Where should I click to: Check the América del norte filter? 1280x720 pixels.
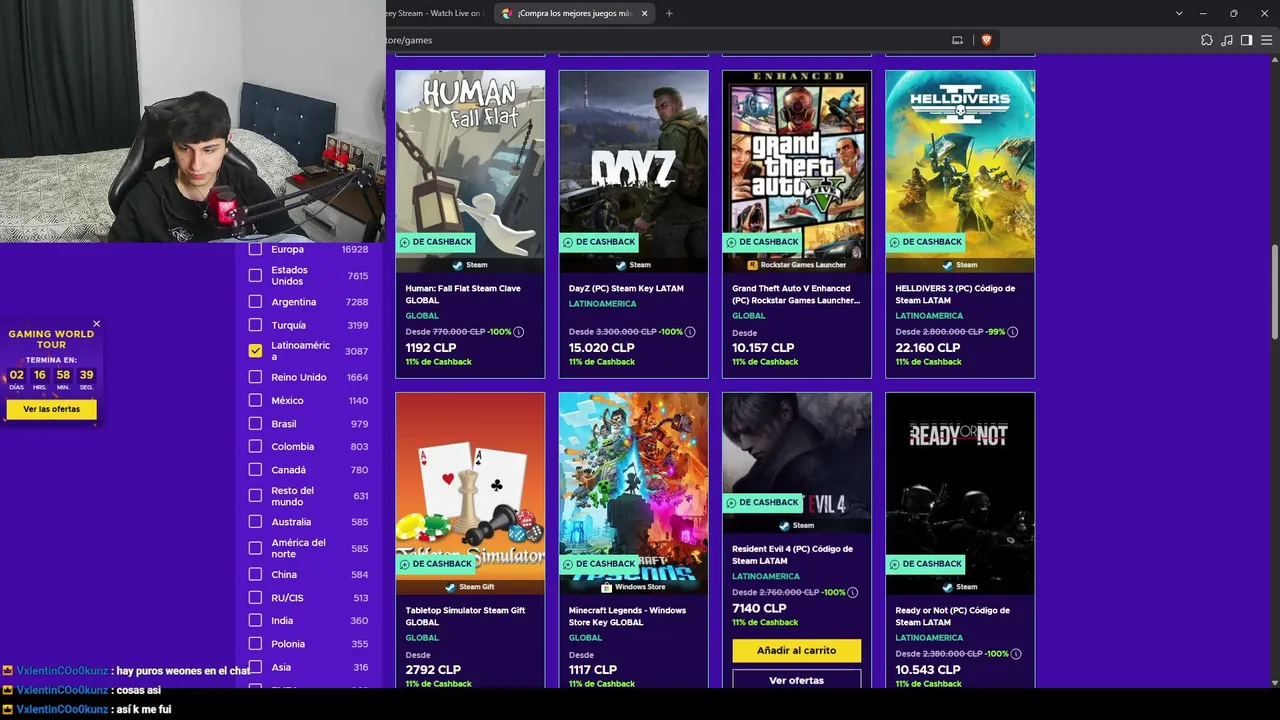point(255,548)
